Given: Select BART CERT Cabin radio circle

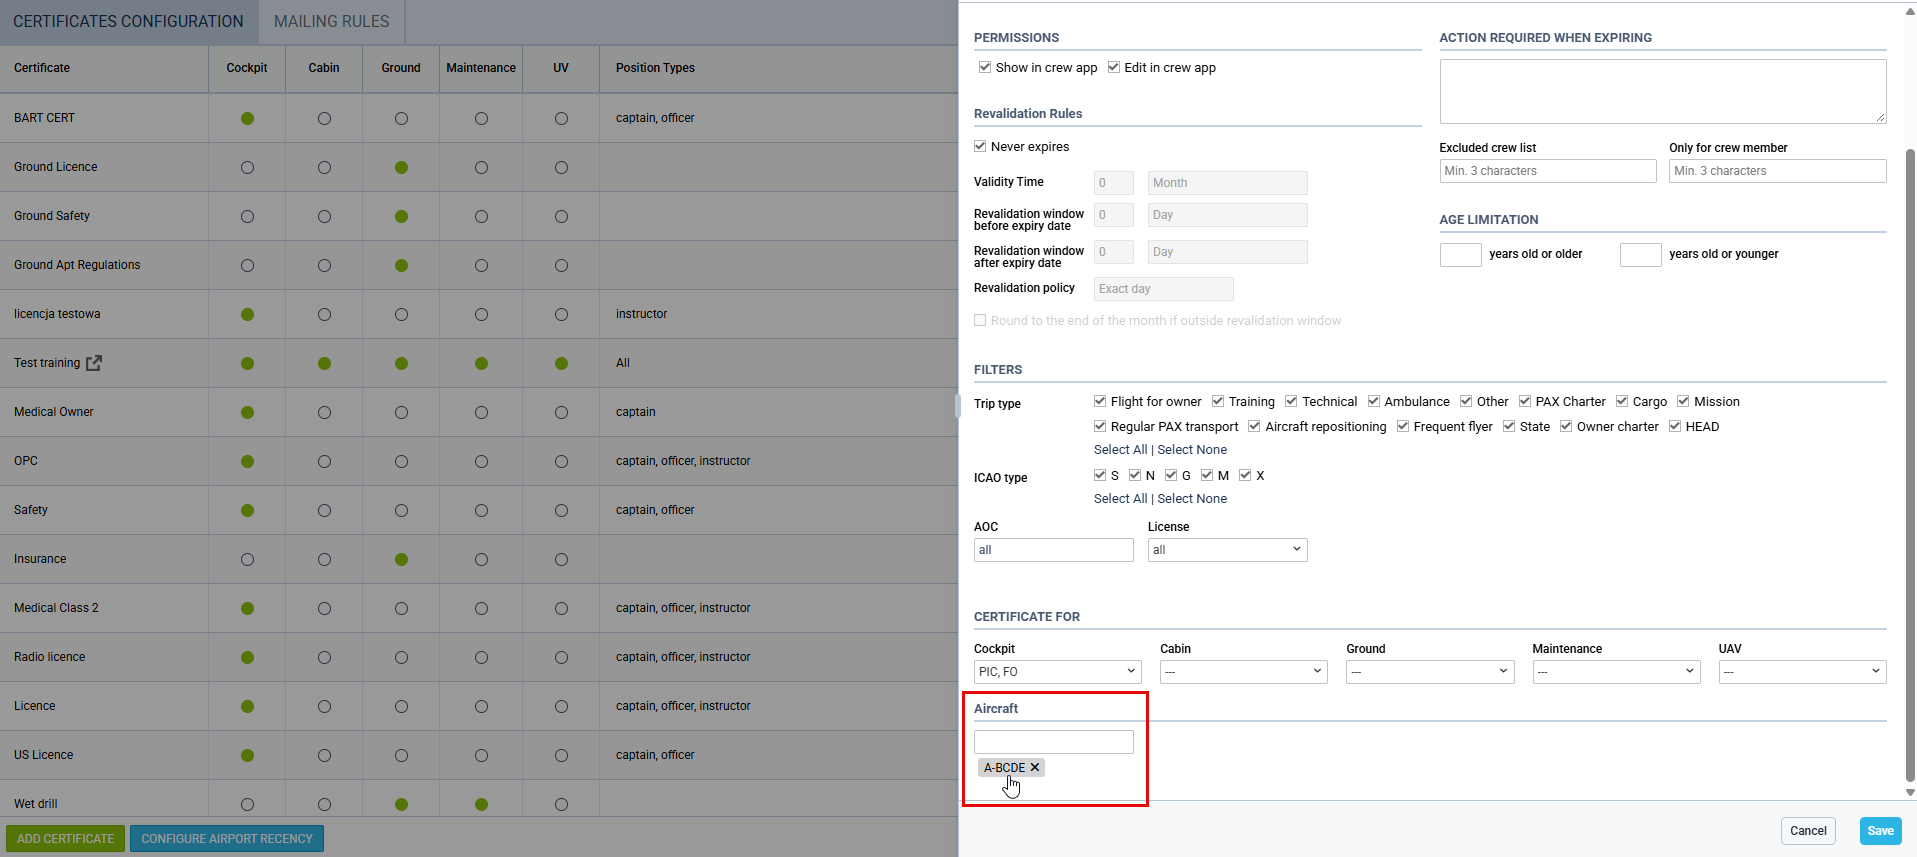Looking at the screenshot, I should tap(324, 118).
